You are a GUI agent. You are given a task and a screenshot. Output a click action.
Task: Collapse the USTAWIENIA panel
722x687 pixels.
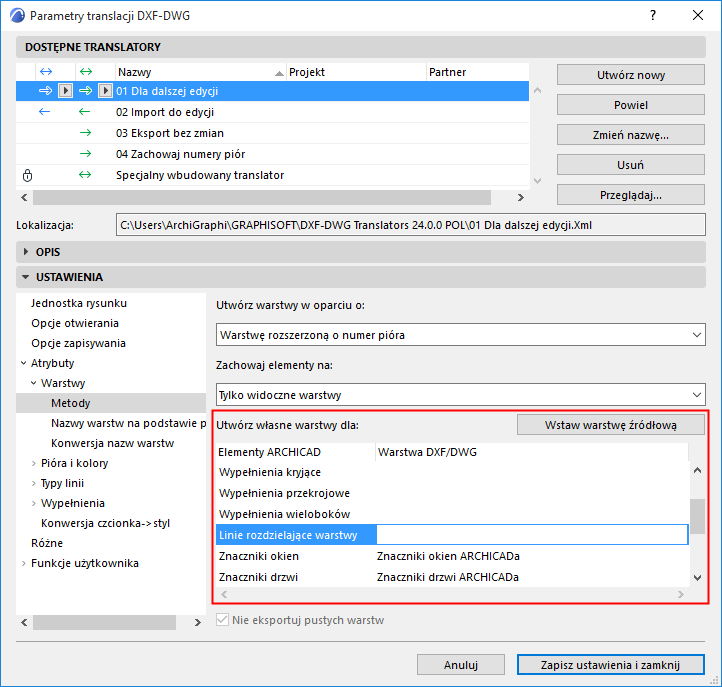[x=26, y=277]
